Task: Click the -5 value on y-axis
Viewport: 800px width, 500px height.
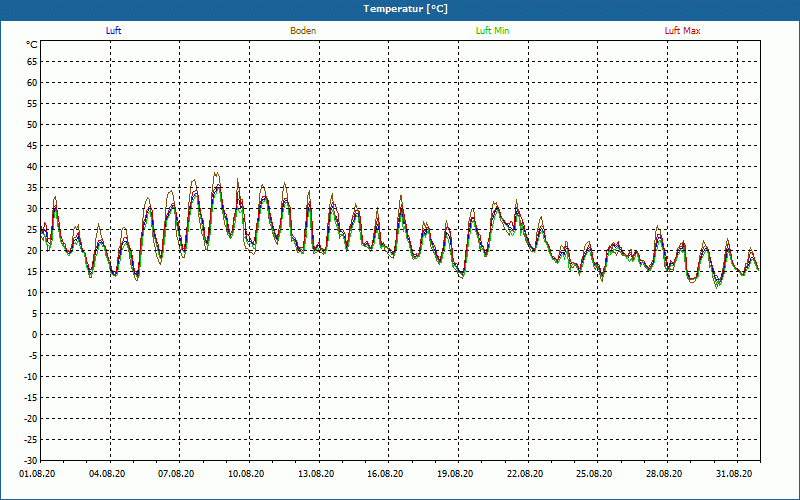Action: click(x=33, y=356)
